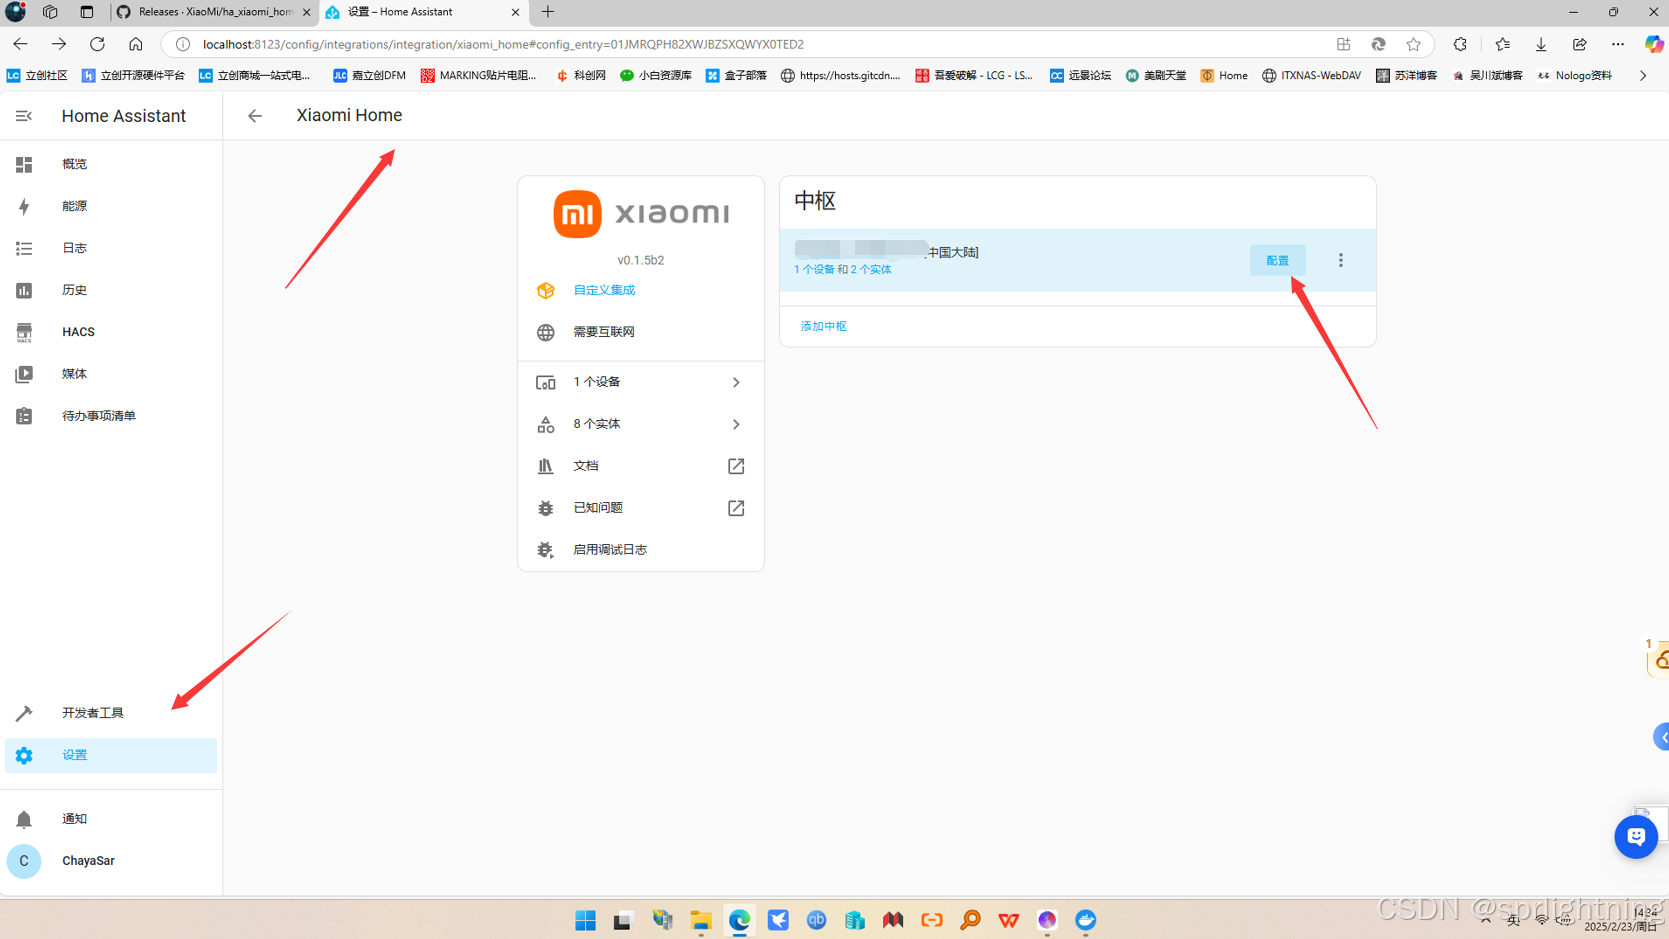Select 设置 settings in sidebar
This screenshot has width=1669, height=939.
pos(111,755)
